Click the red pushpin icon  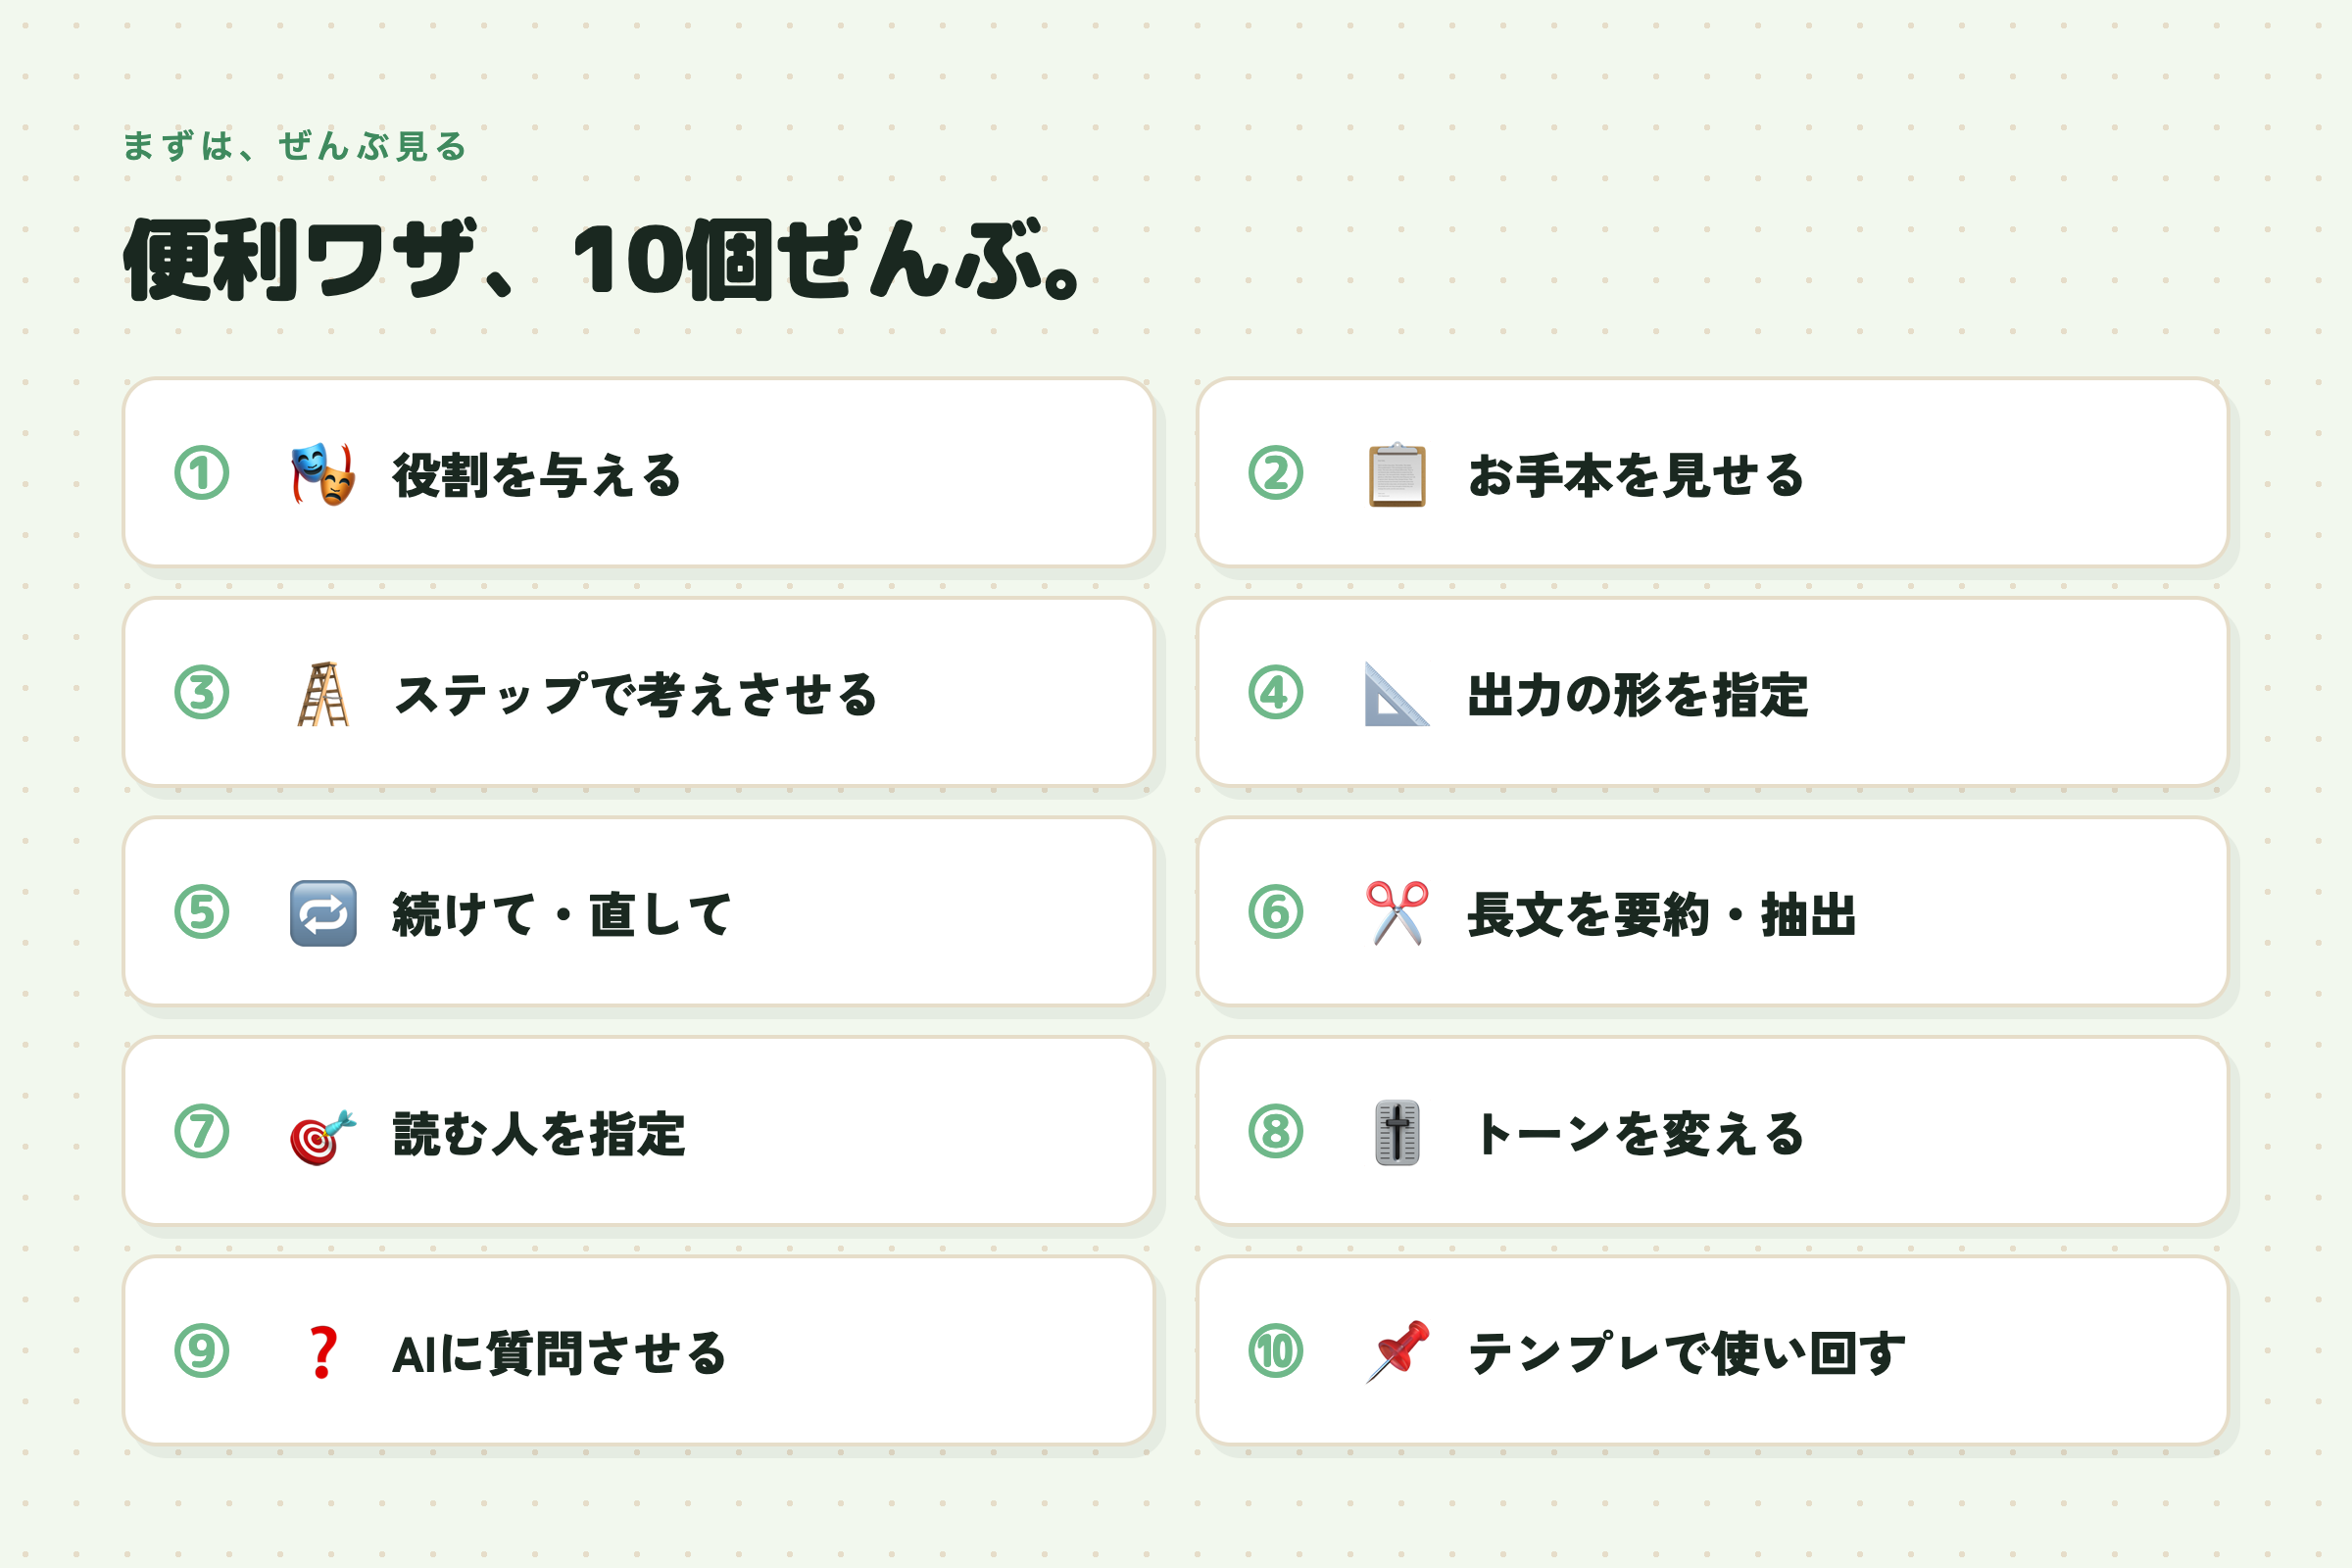point(1397,1352)
